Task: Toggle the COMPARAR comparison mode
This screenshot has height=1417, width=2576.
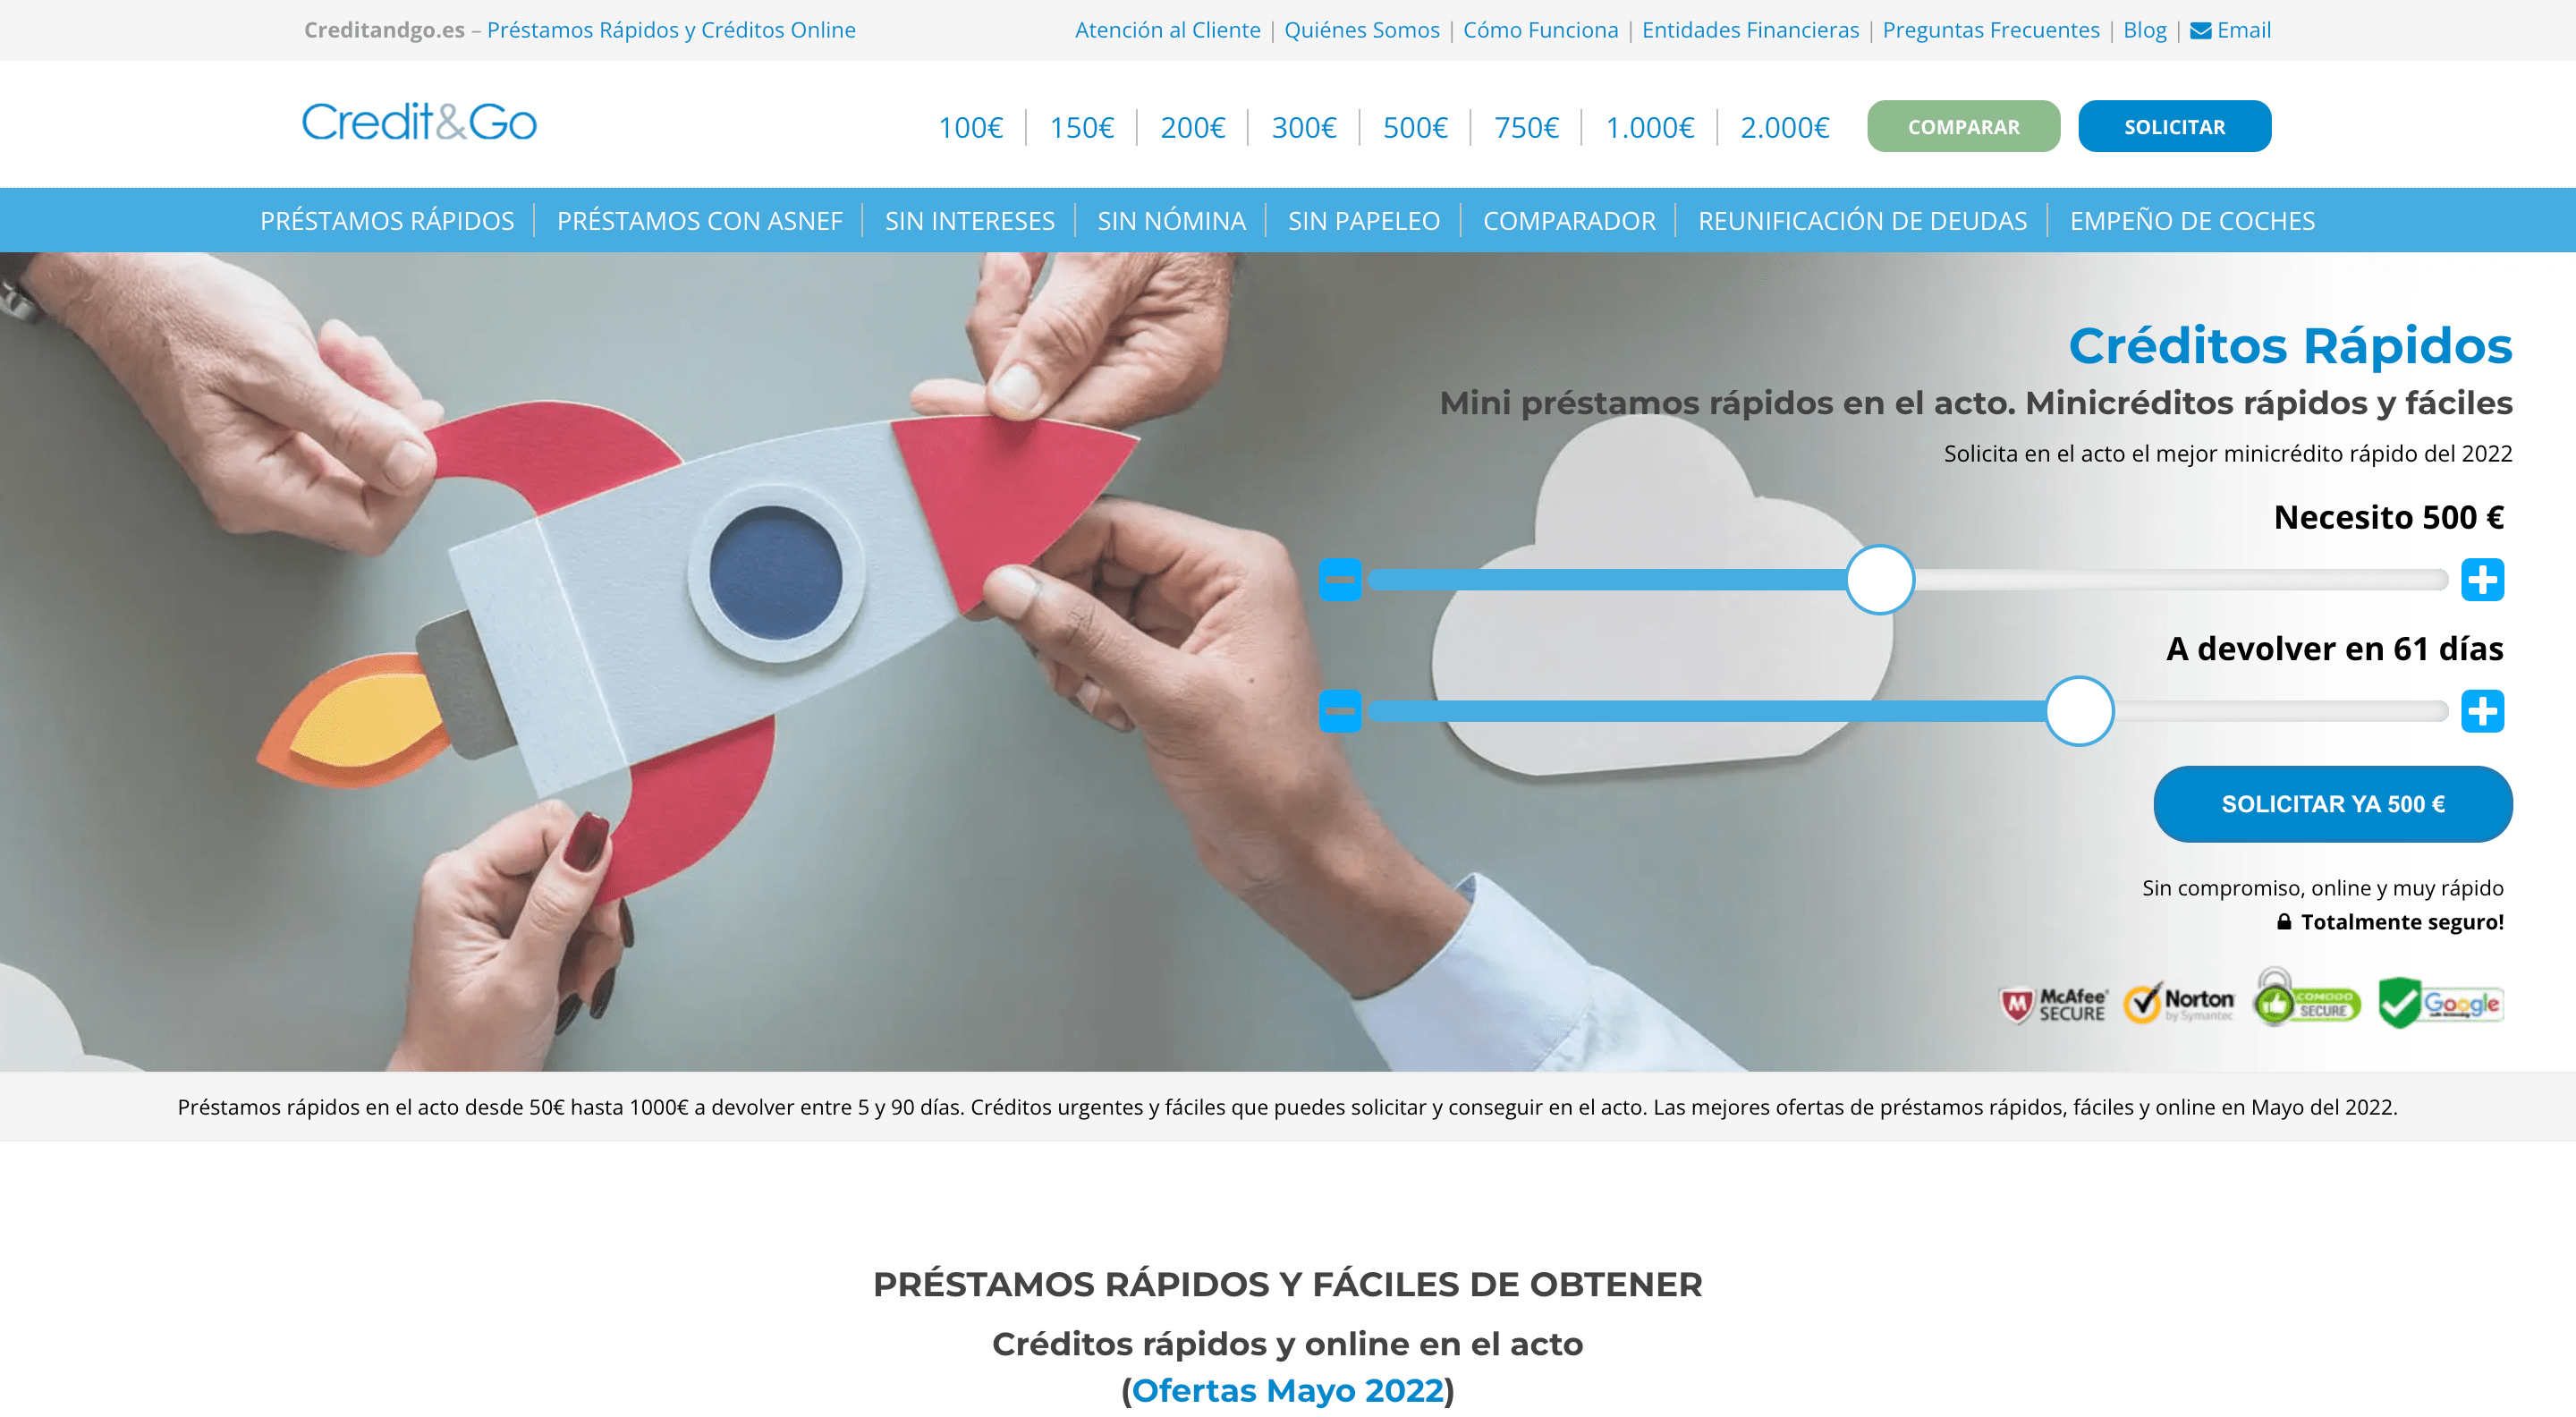Action: pyautogui.click(x=1962, y=125)
